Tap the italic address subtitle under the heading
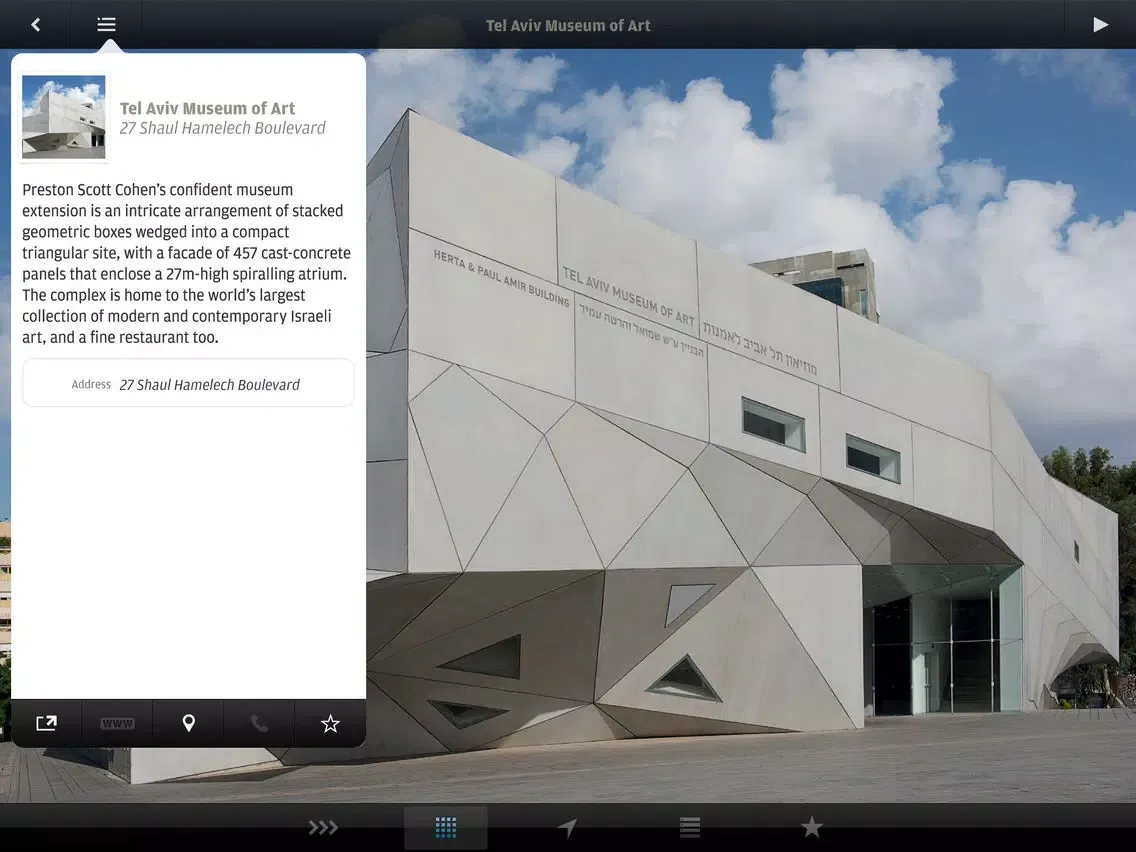The width and height of the screenshot is (1136, 852). pos(222,128)
